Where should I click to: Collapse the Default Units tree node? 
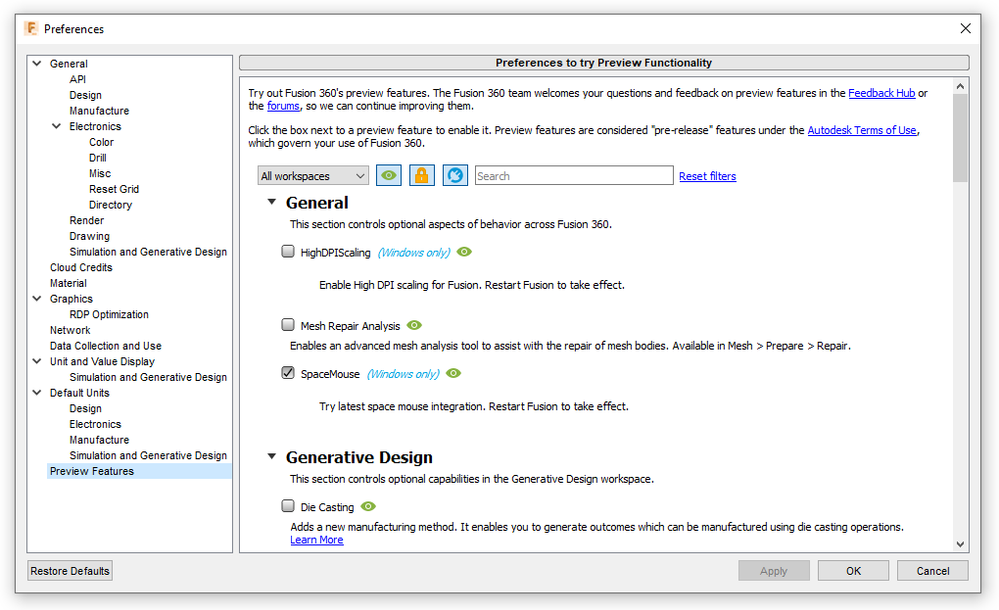(37, 393)
